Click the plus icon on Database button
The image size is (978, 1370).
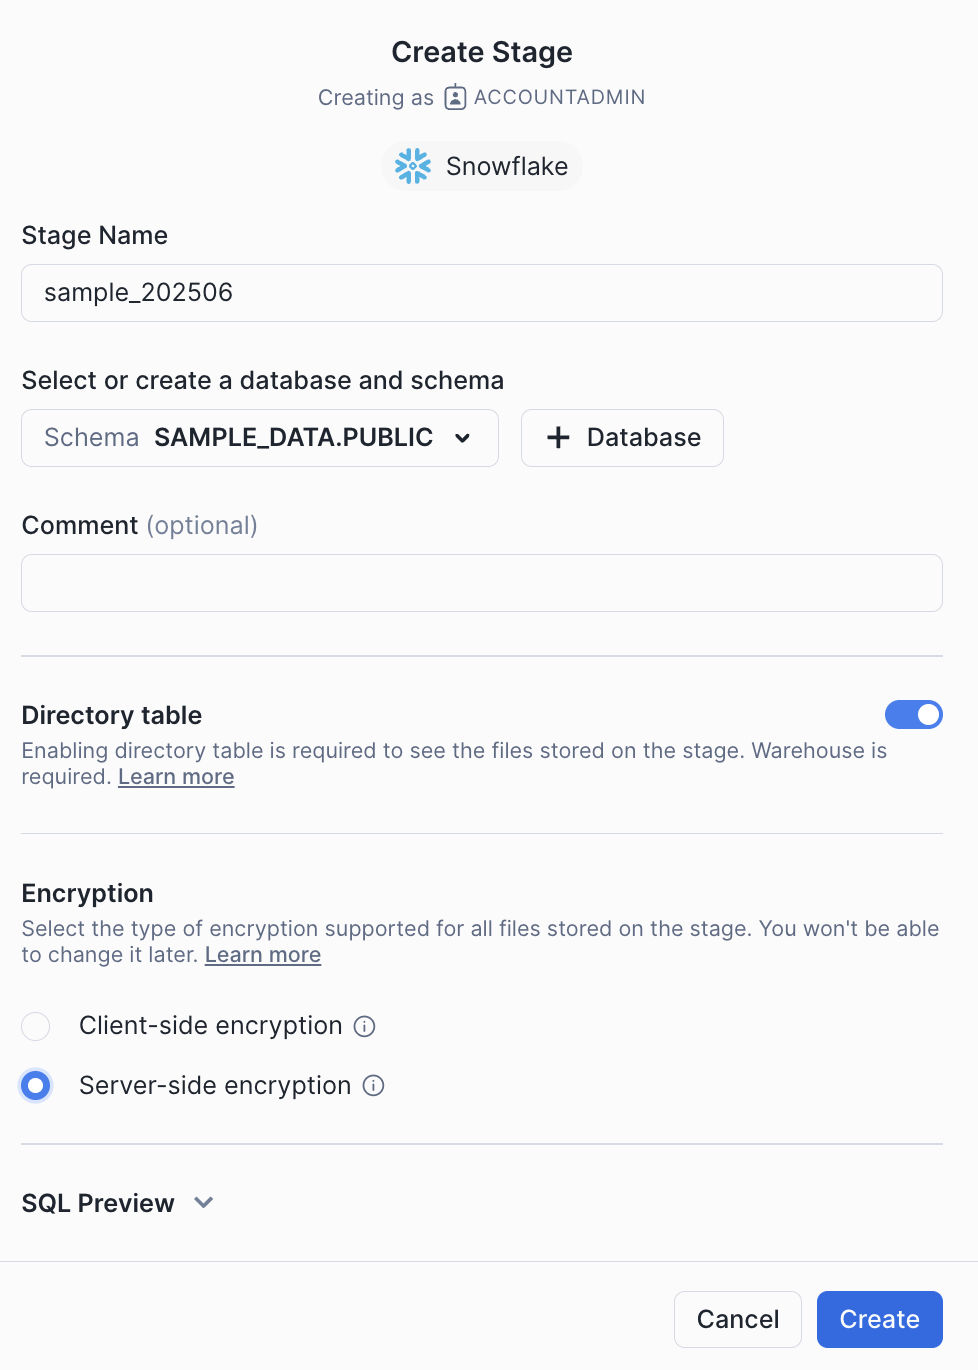tap(558, 437)
